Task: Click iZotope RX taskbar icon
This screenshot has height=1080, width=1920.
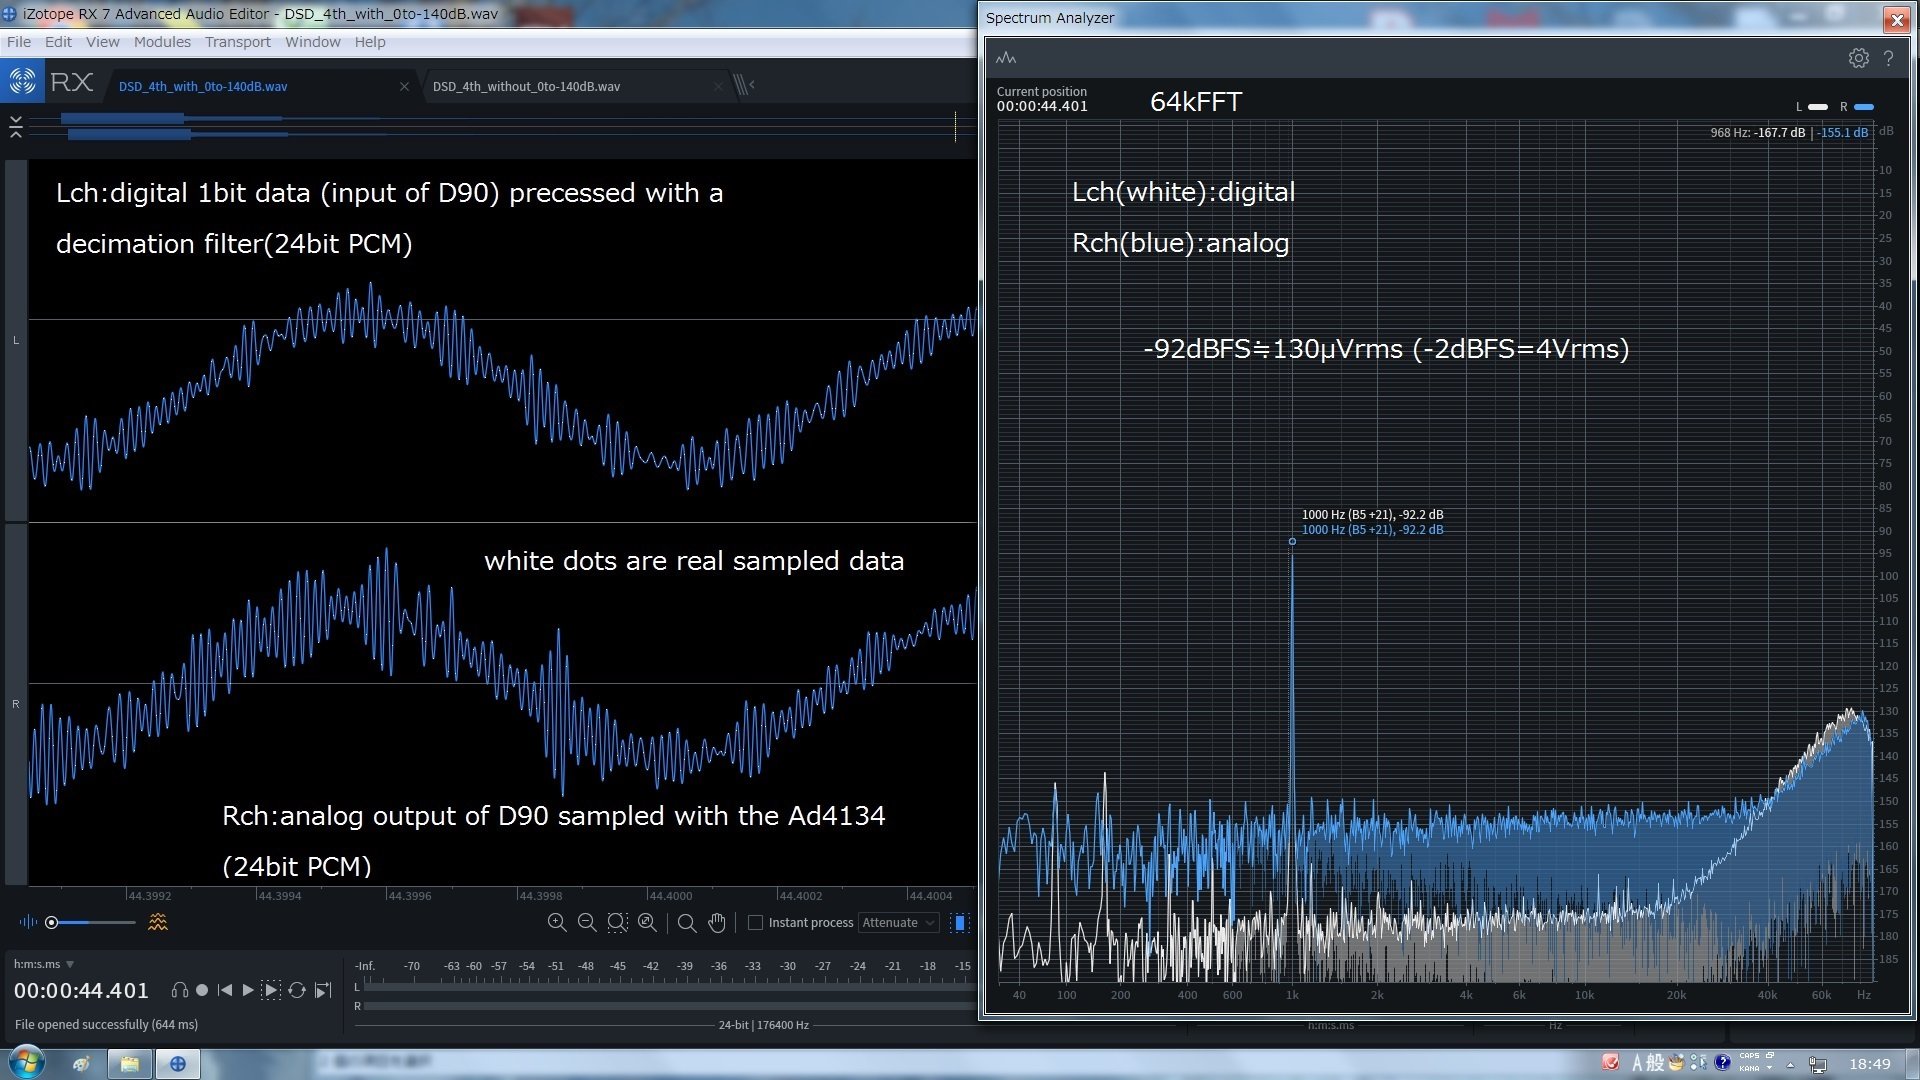Action: (x=178, y=1063)
